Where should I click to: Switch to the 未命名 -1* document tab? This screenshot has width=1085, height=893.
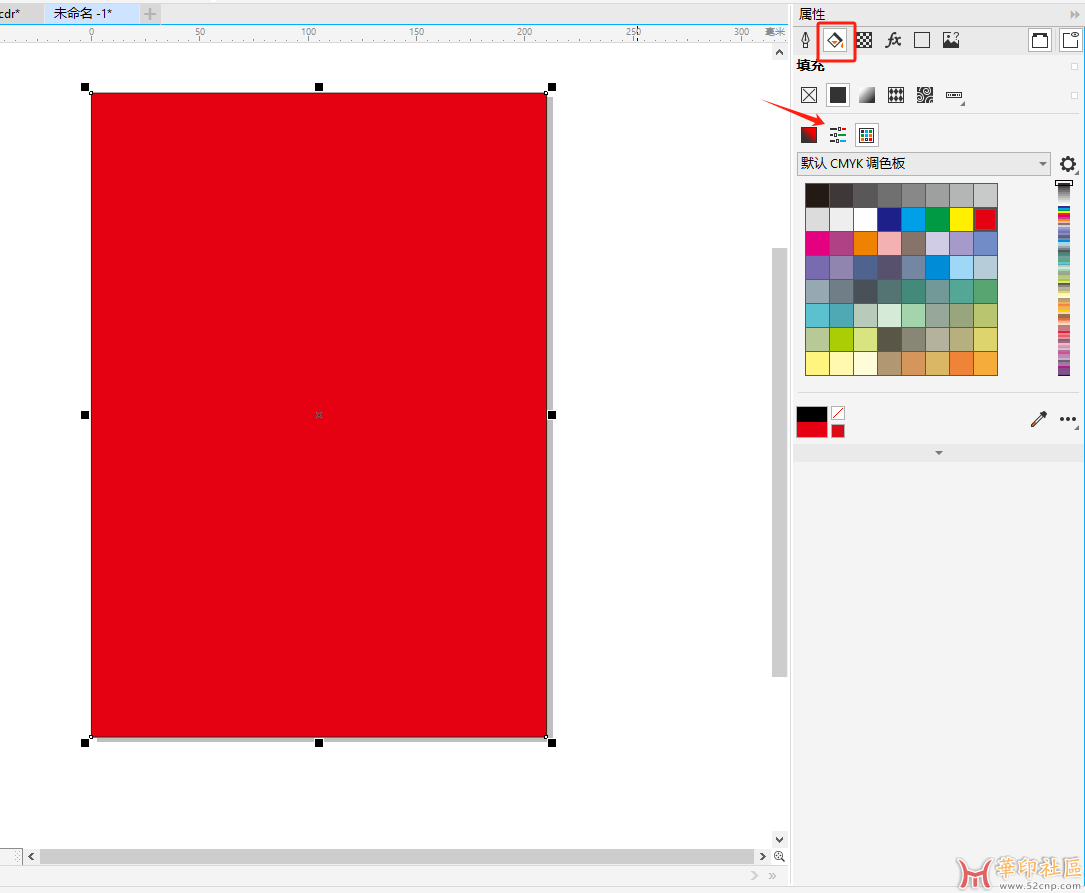coord(91,13)
